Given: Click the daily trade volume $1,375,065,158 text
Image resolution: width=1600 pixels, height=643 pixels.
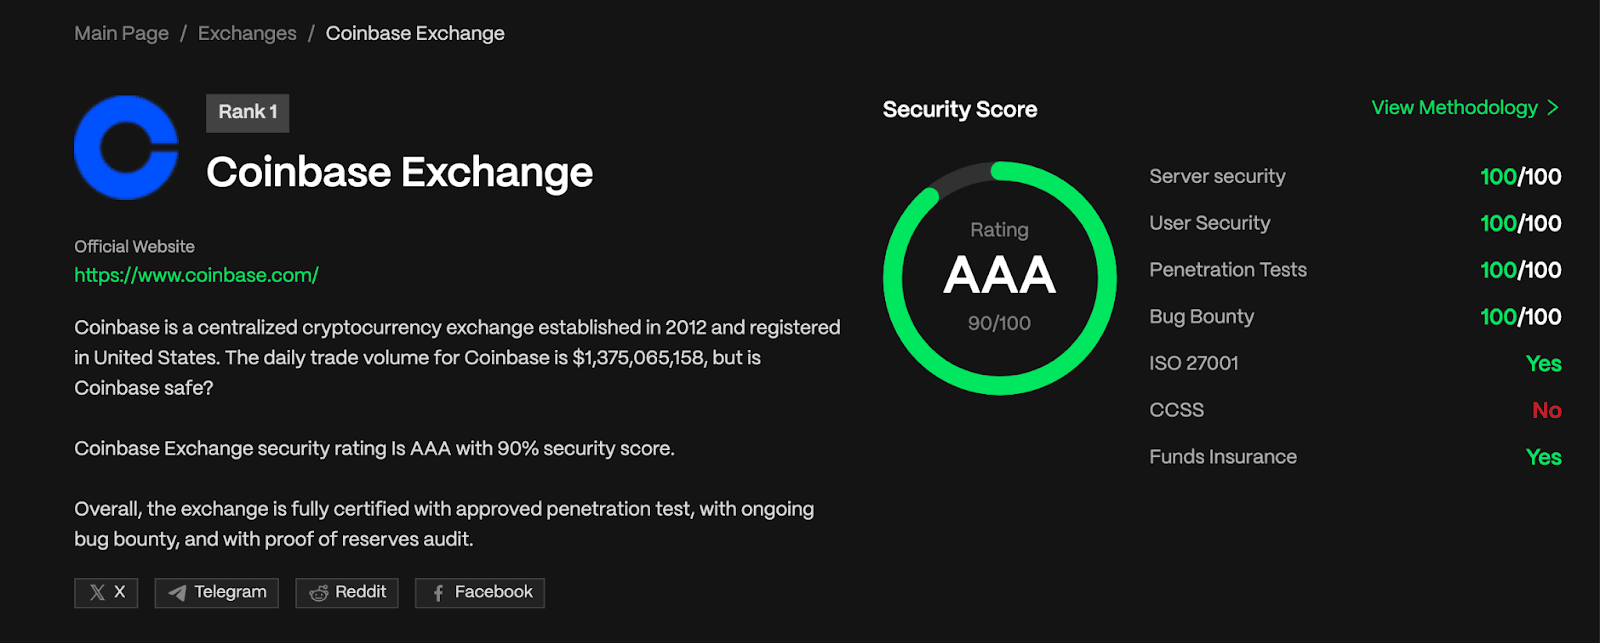Looking at the screenshot, I should (638, 358).
